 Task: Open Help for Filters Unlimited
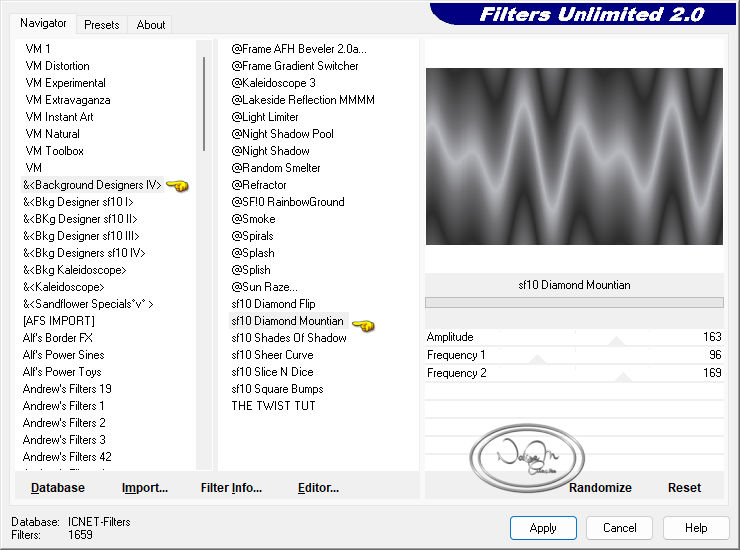(696, 528)
